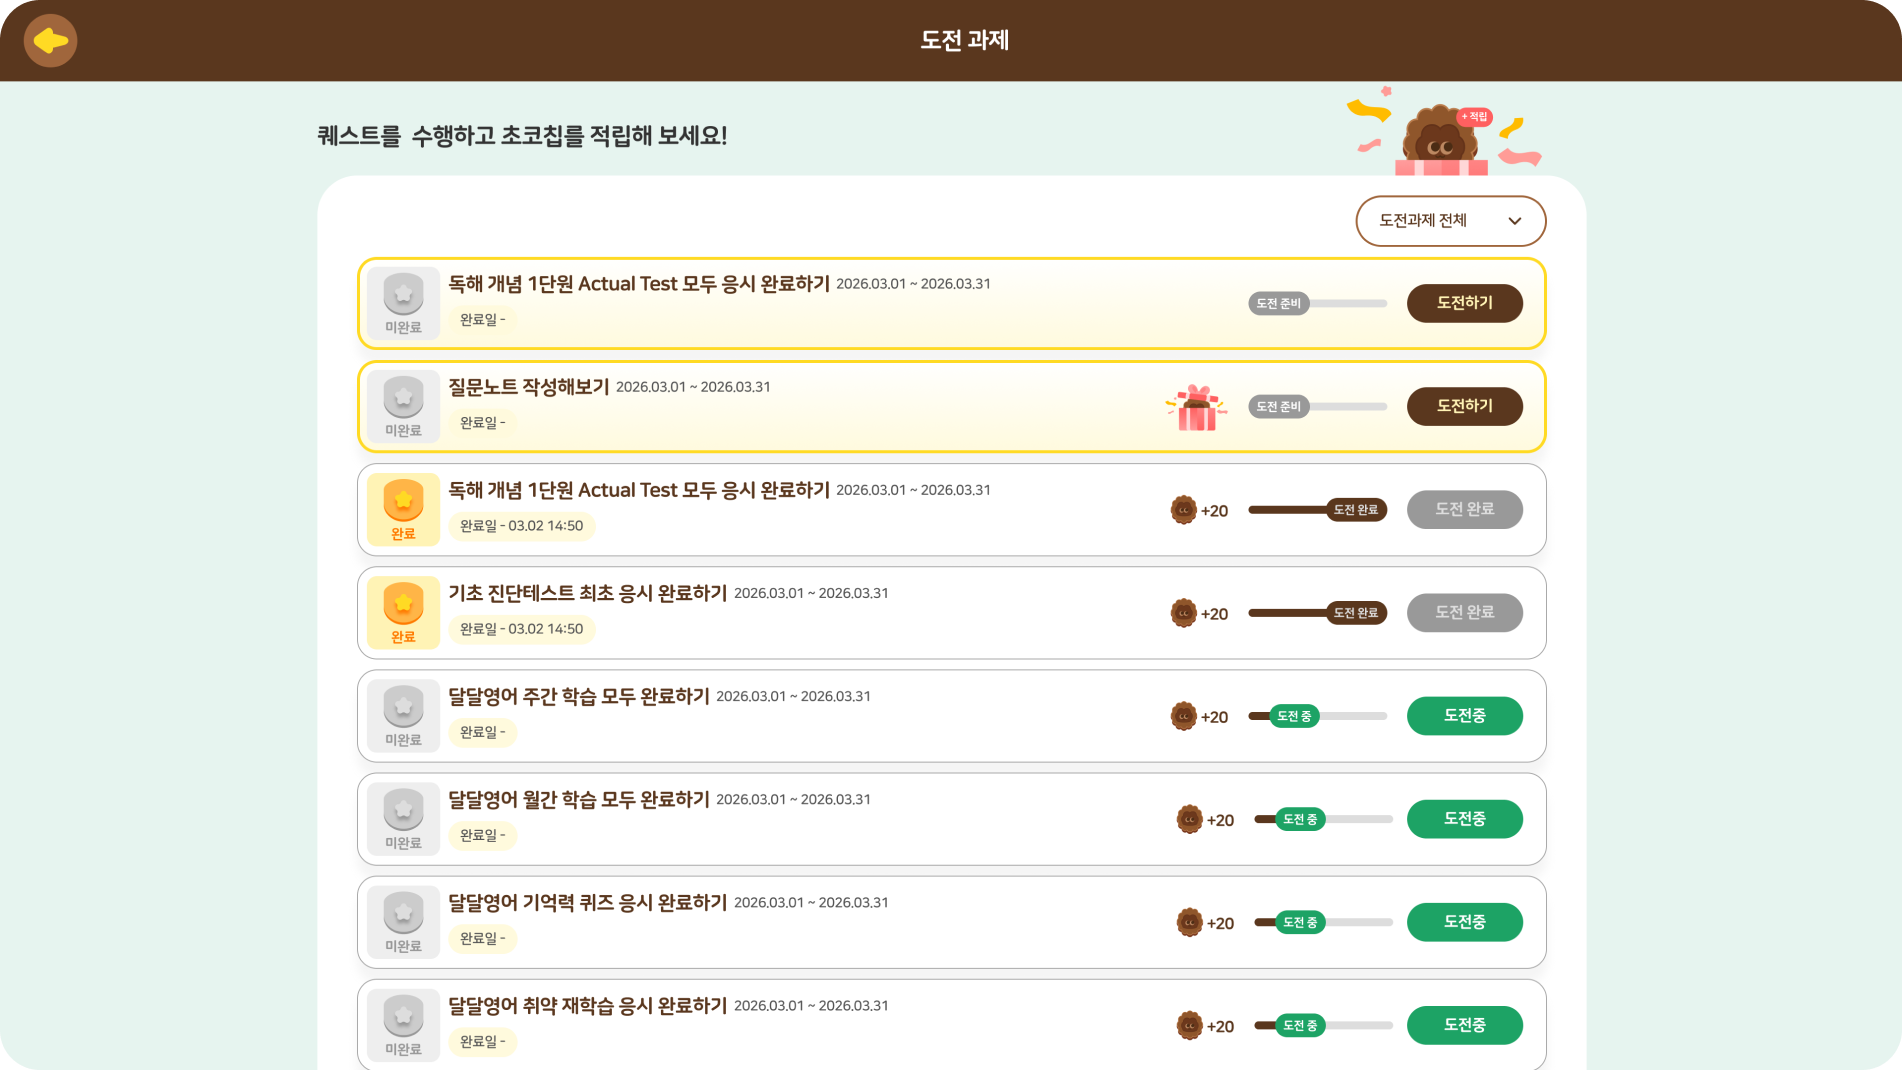1902x1070 pixels.
Task: Select the 달달영어 기억력 퀴즈 응시 완료하기 title
Action: (587, 902)
